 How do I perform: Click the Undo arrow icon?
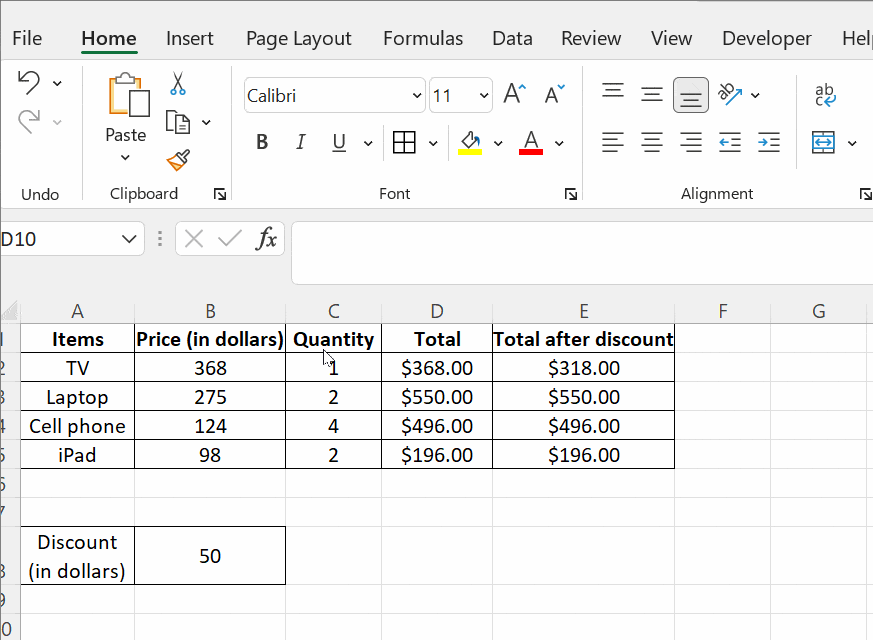[29, 83]
